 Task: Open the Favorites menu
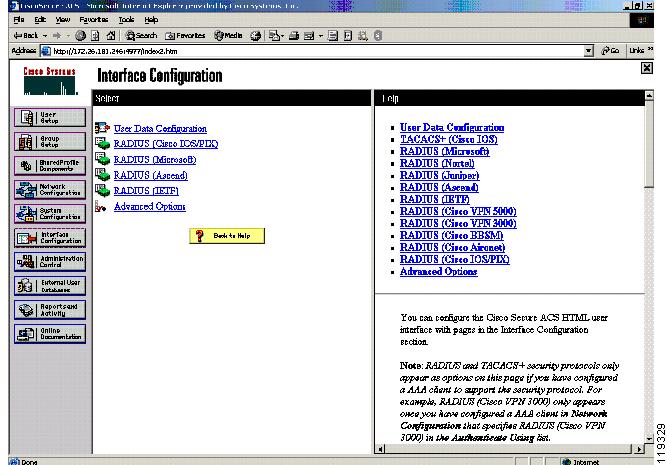click(94, 20)
